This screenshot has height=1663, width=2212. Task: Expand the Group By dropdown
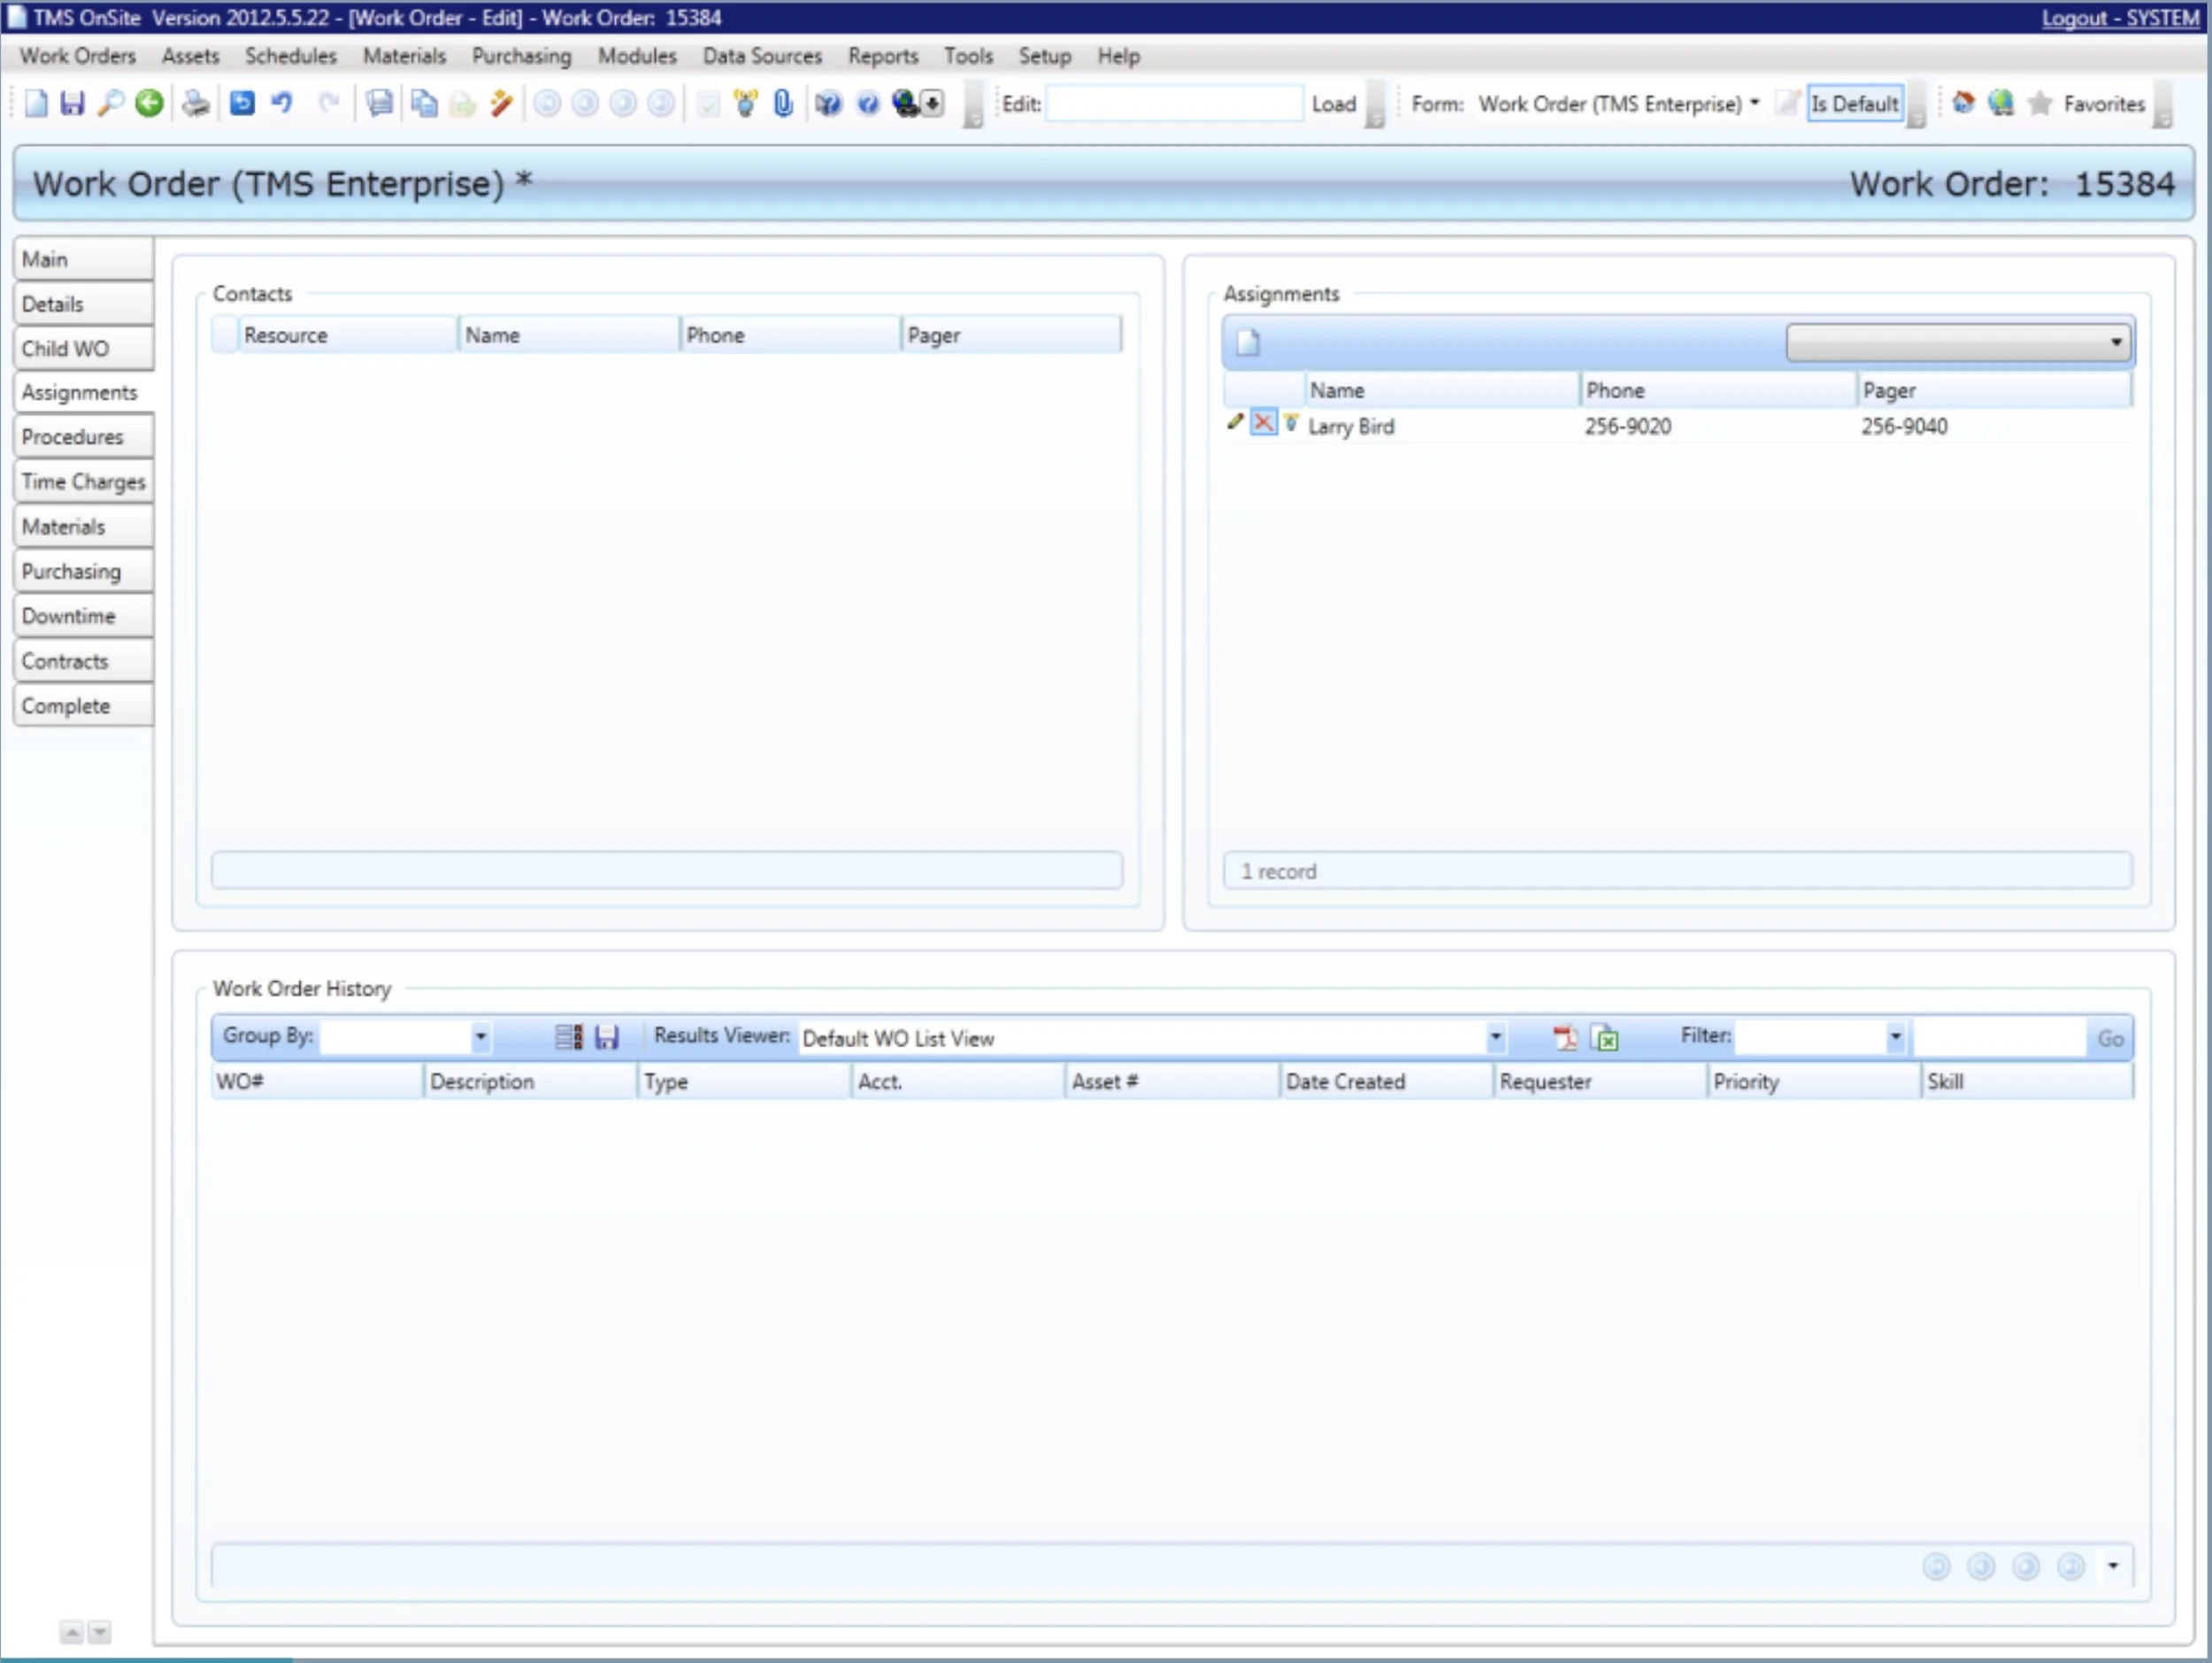pos(480,1037)
